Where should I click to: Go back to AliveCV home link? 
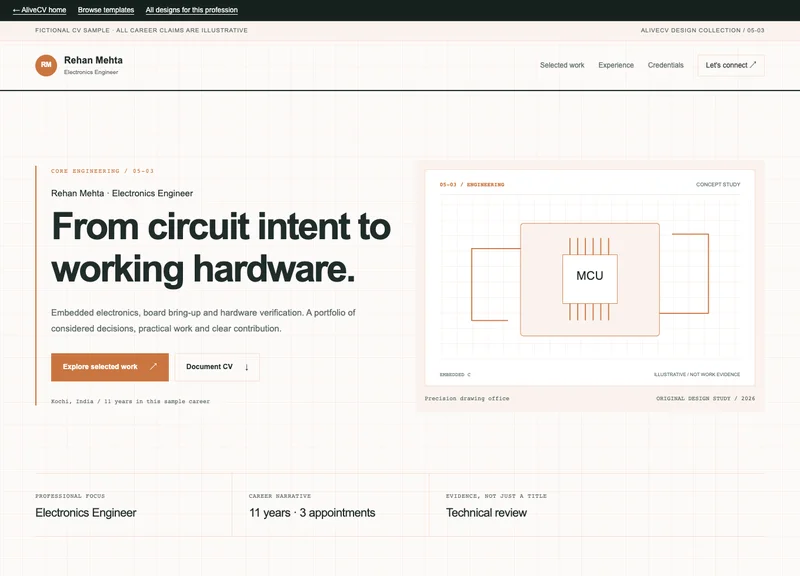point(39,10)
